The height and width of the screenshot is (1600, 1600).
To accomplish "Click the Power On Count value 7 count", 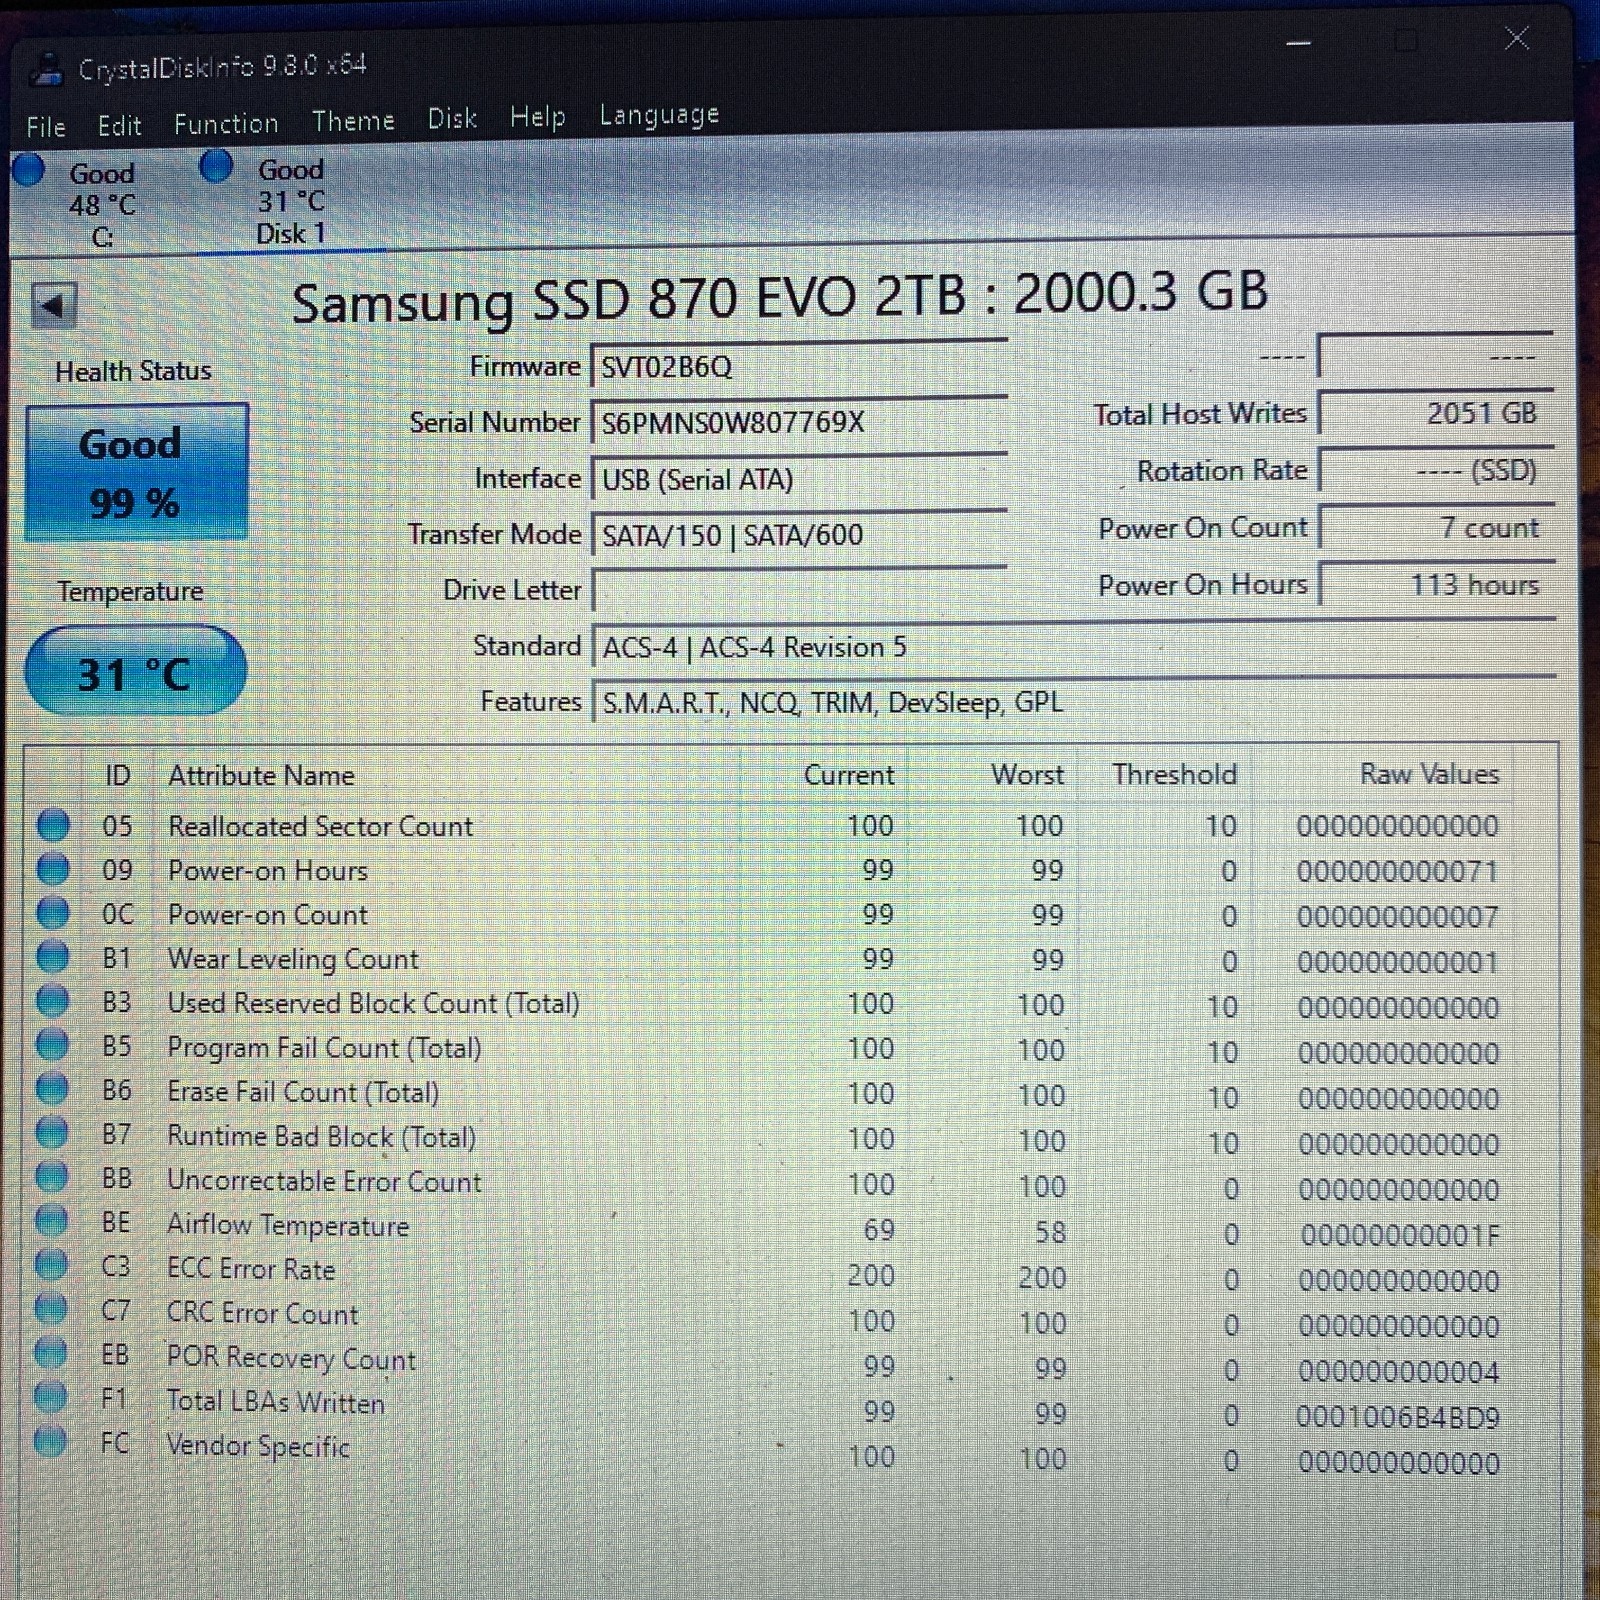I will coord(1436,527).
